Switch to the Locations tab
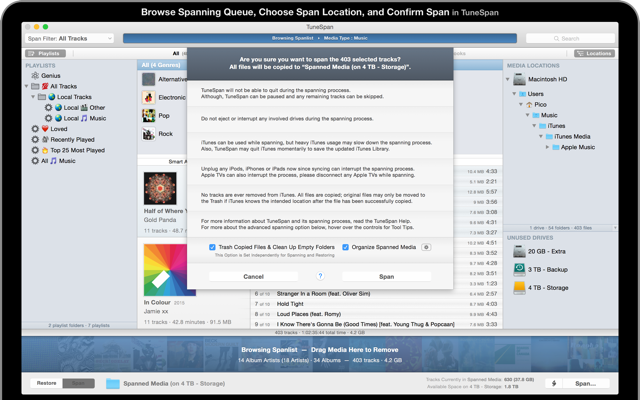 coord(594,53)
